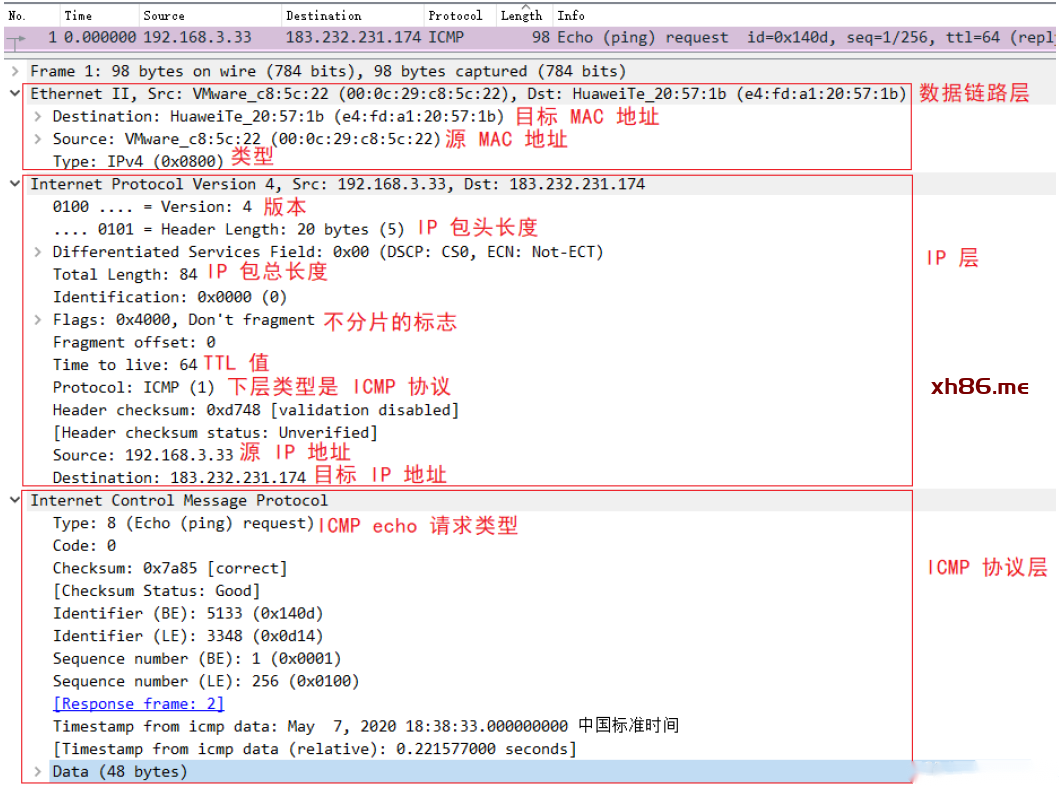Expand the Destination HuaweiTe MAC entry

(38, 116)
